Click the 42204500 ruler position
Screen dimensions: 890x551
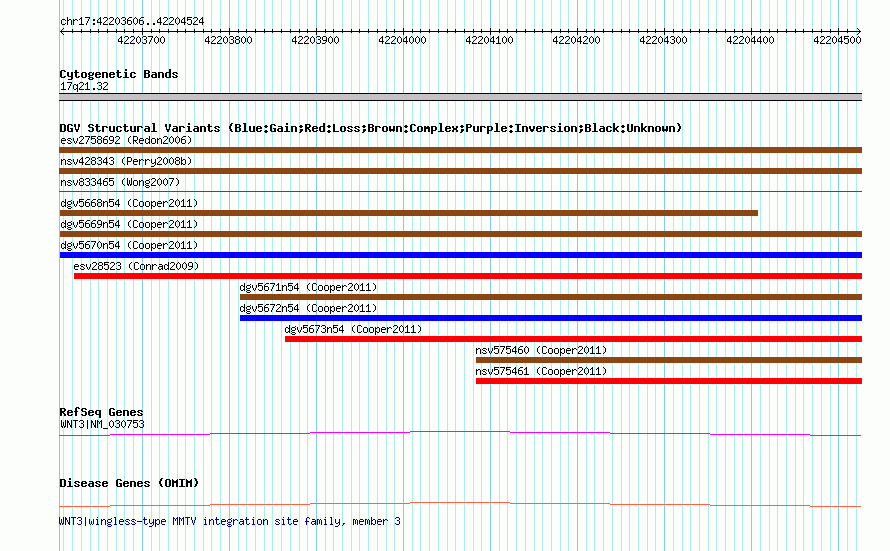(x=837, y=40)
